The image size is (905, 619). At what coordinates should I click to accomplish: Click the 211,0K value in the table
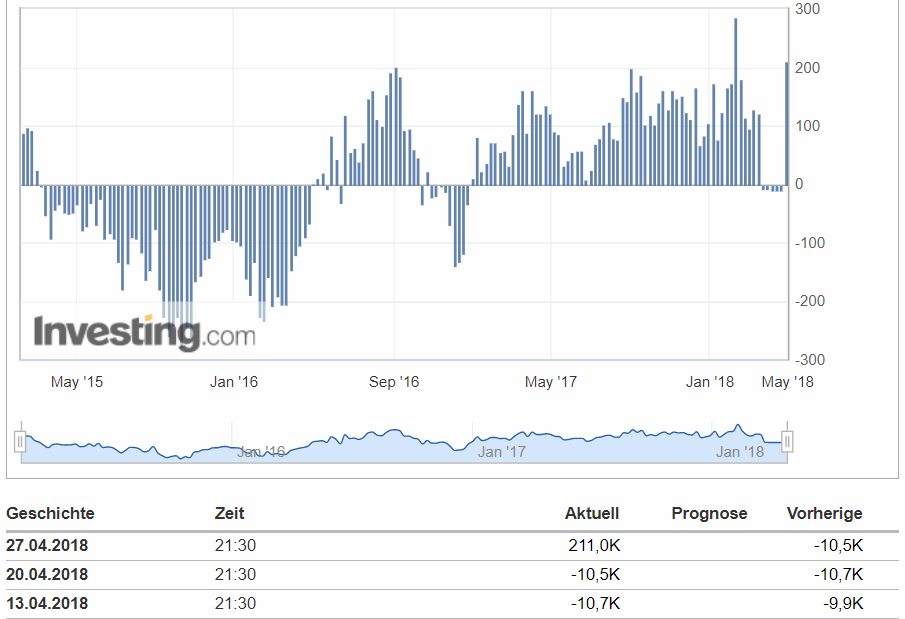[591, 545]
